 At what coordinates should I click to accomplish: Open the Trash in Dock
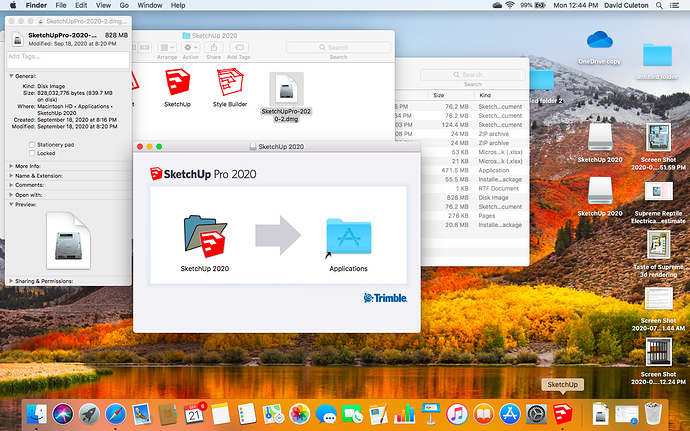tap(653, 414)
